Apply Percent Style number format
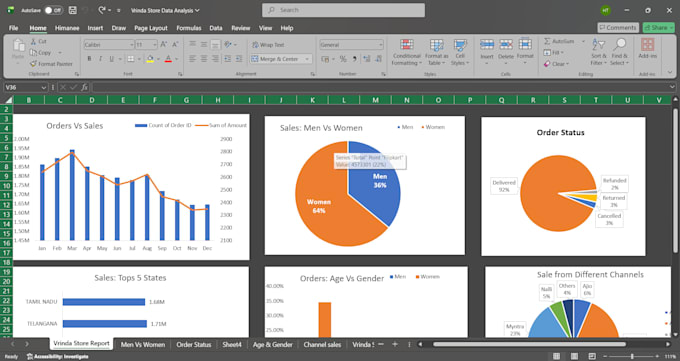This screenshot has height=361, width=680. point(343,59)
